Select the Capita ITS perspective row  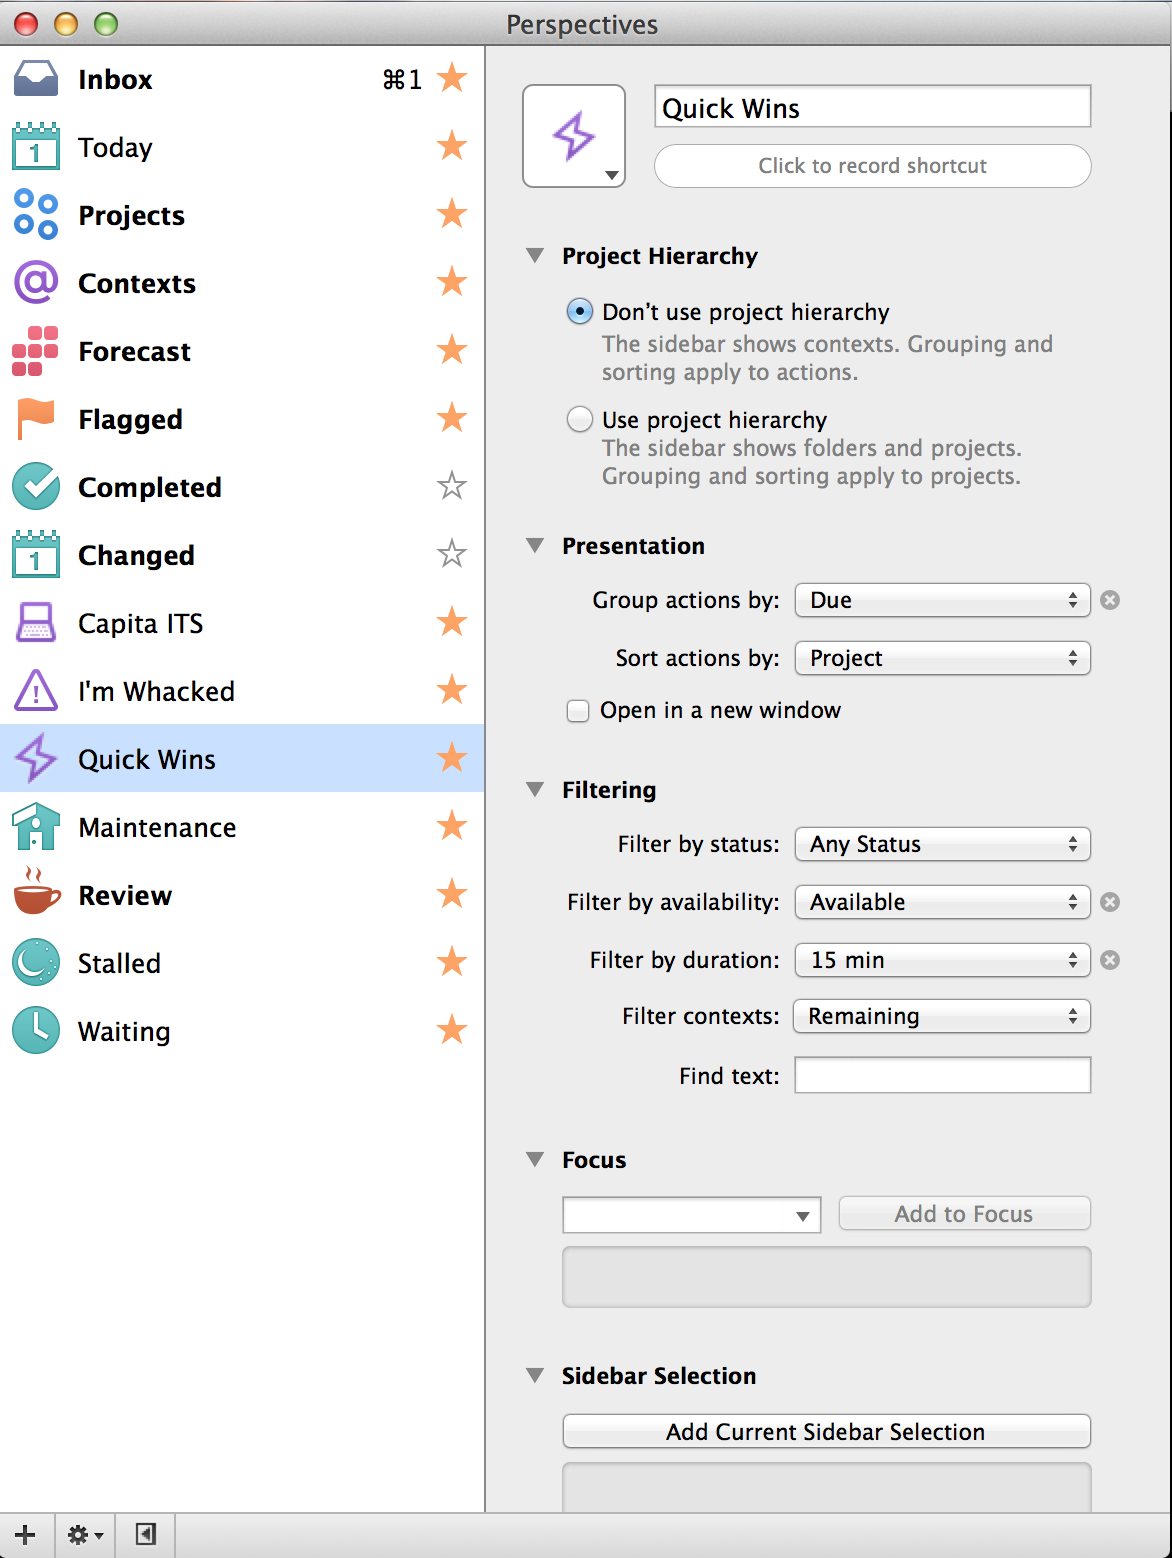pyautogui.click(x=242, y=623)
